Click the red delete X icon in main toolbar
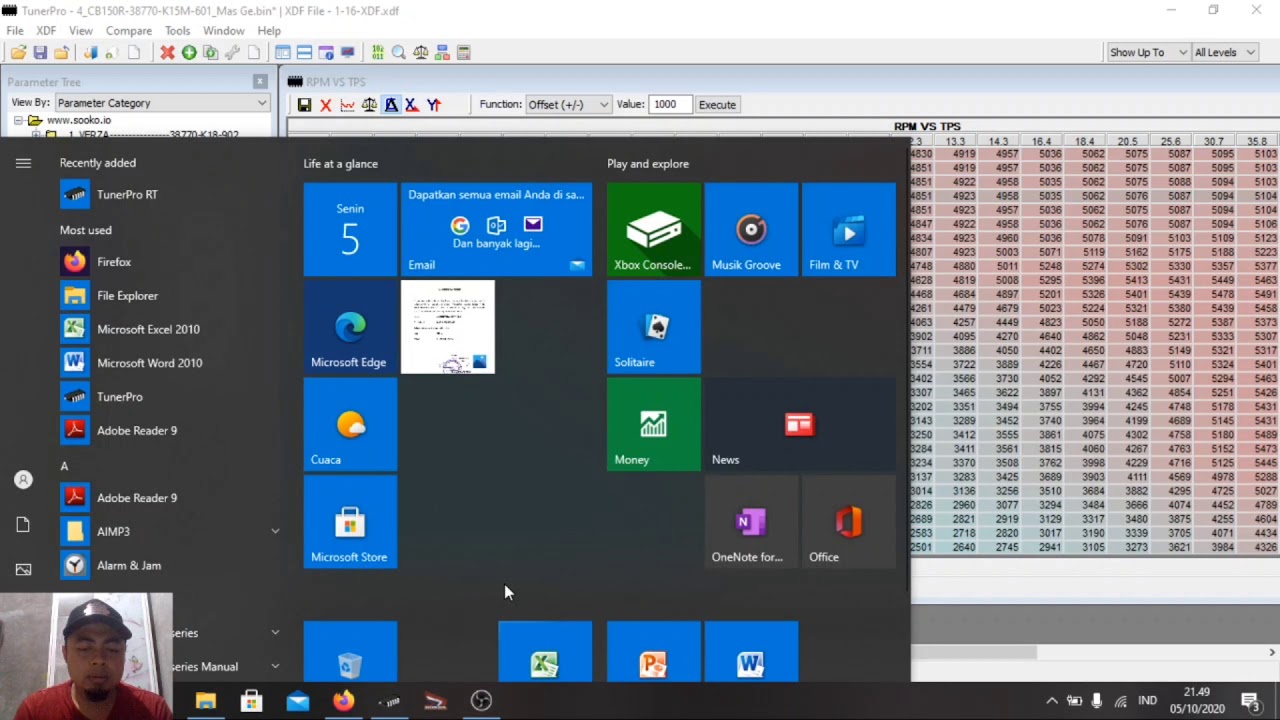The height and width of the screenshot is (720, 1280). (167, 53)
